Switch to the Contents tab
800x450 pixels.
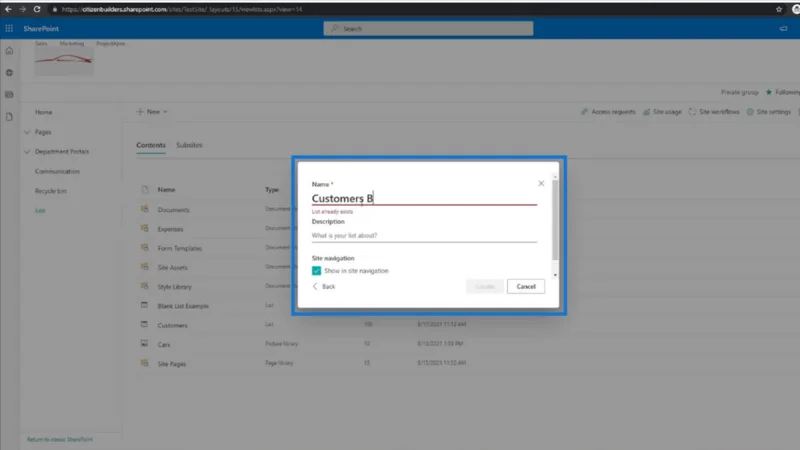(151, 145)
